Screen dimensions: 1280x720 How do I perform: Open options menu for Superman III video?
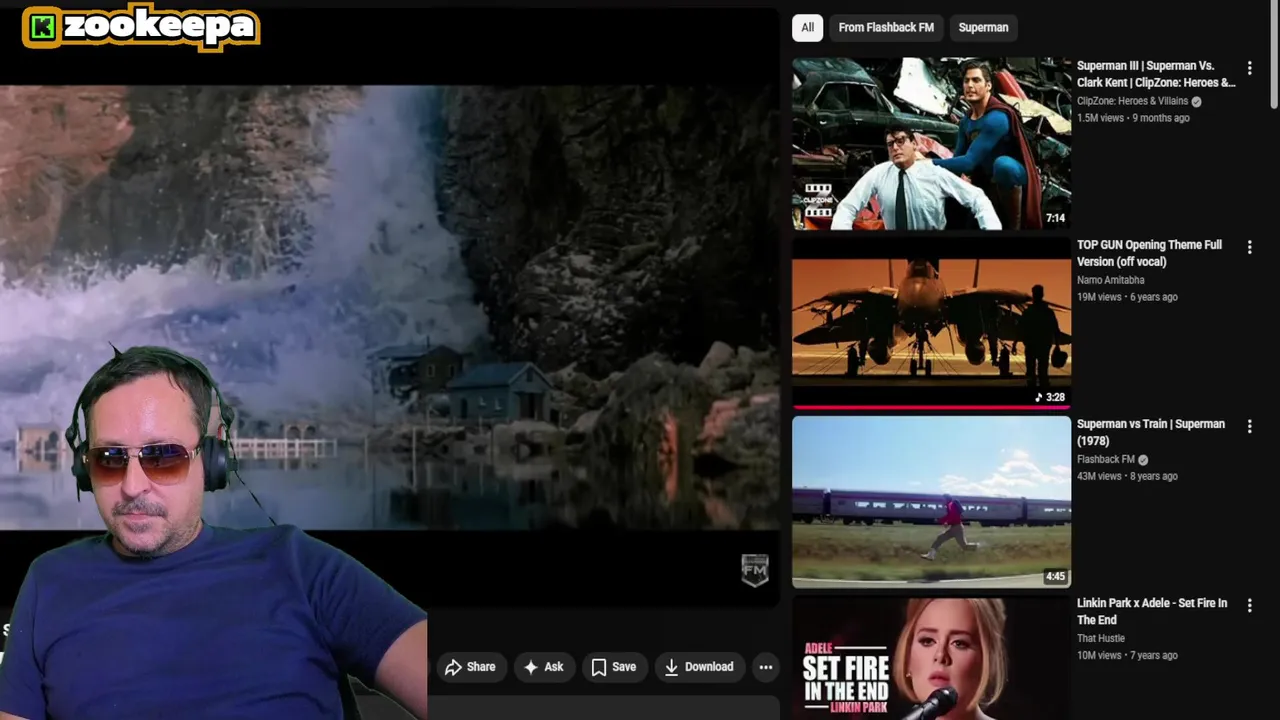[x=1249, y=68]
